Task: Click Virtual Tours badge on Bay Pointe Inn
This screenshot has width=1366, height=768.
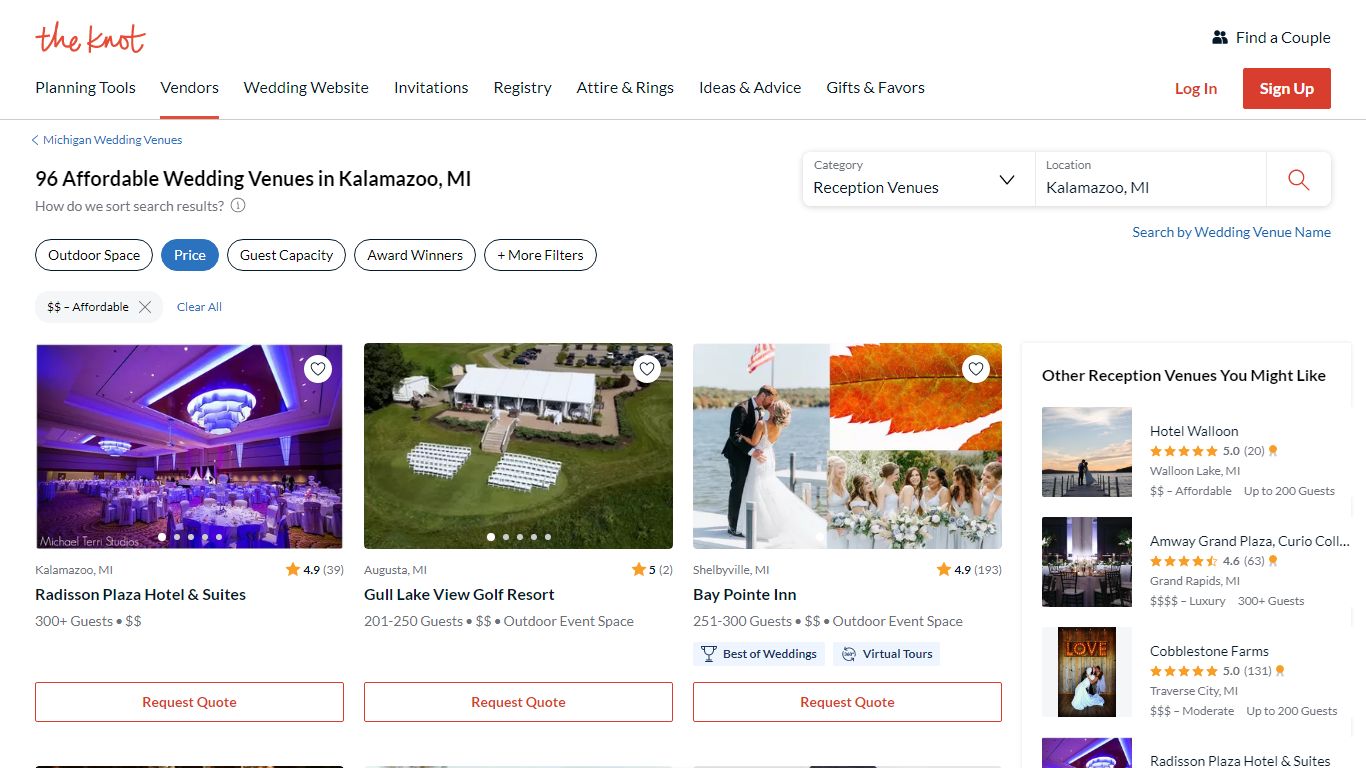Action: 886,654
